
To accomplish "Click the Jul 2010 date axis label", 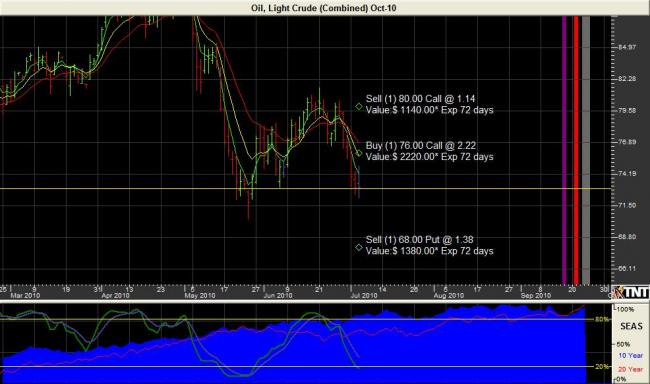I will click(x=364, y=296).
